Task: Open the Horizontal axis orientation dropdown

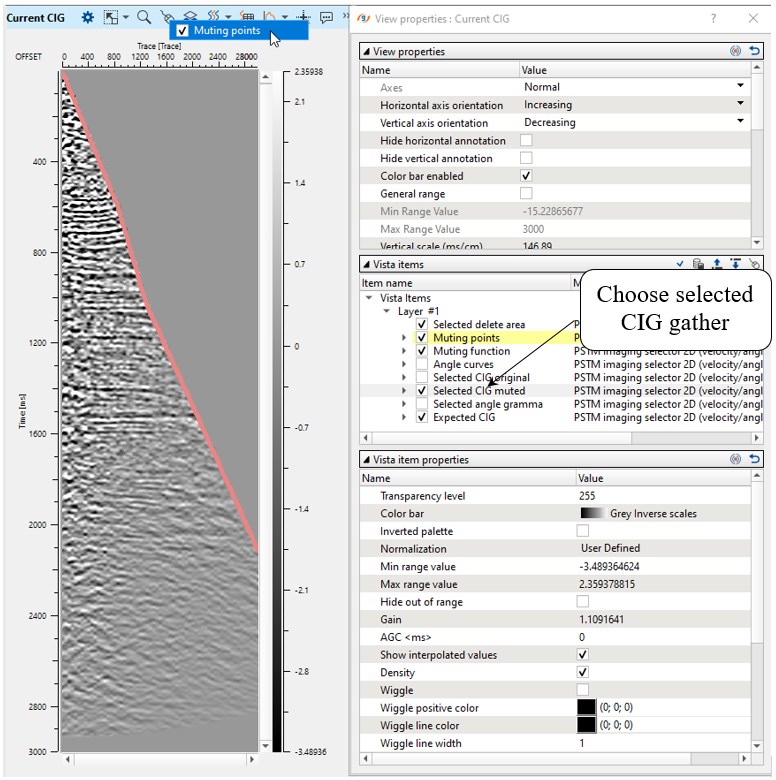Action: click(740, 104)
